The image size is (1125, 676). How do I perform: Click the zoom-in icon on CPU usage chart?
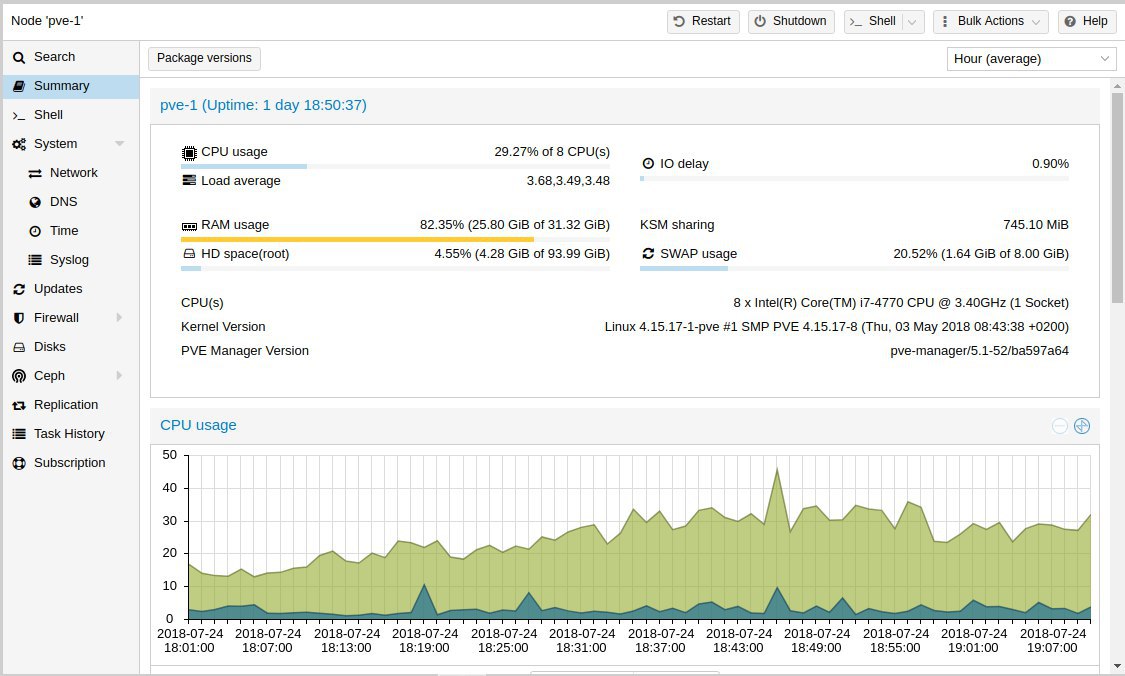pos(1082,426)
